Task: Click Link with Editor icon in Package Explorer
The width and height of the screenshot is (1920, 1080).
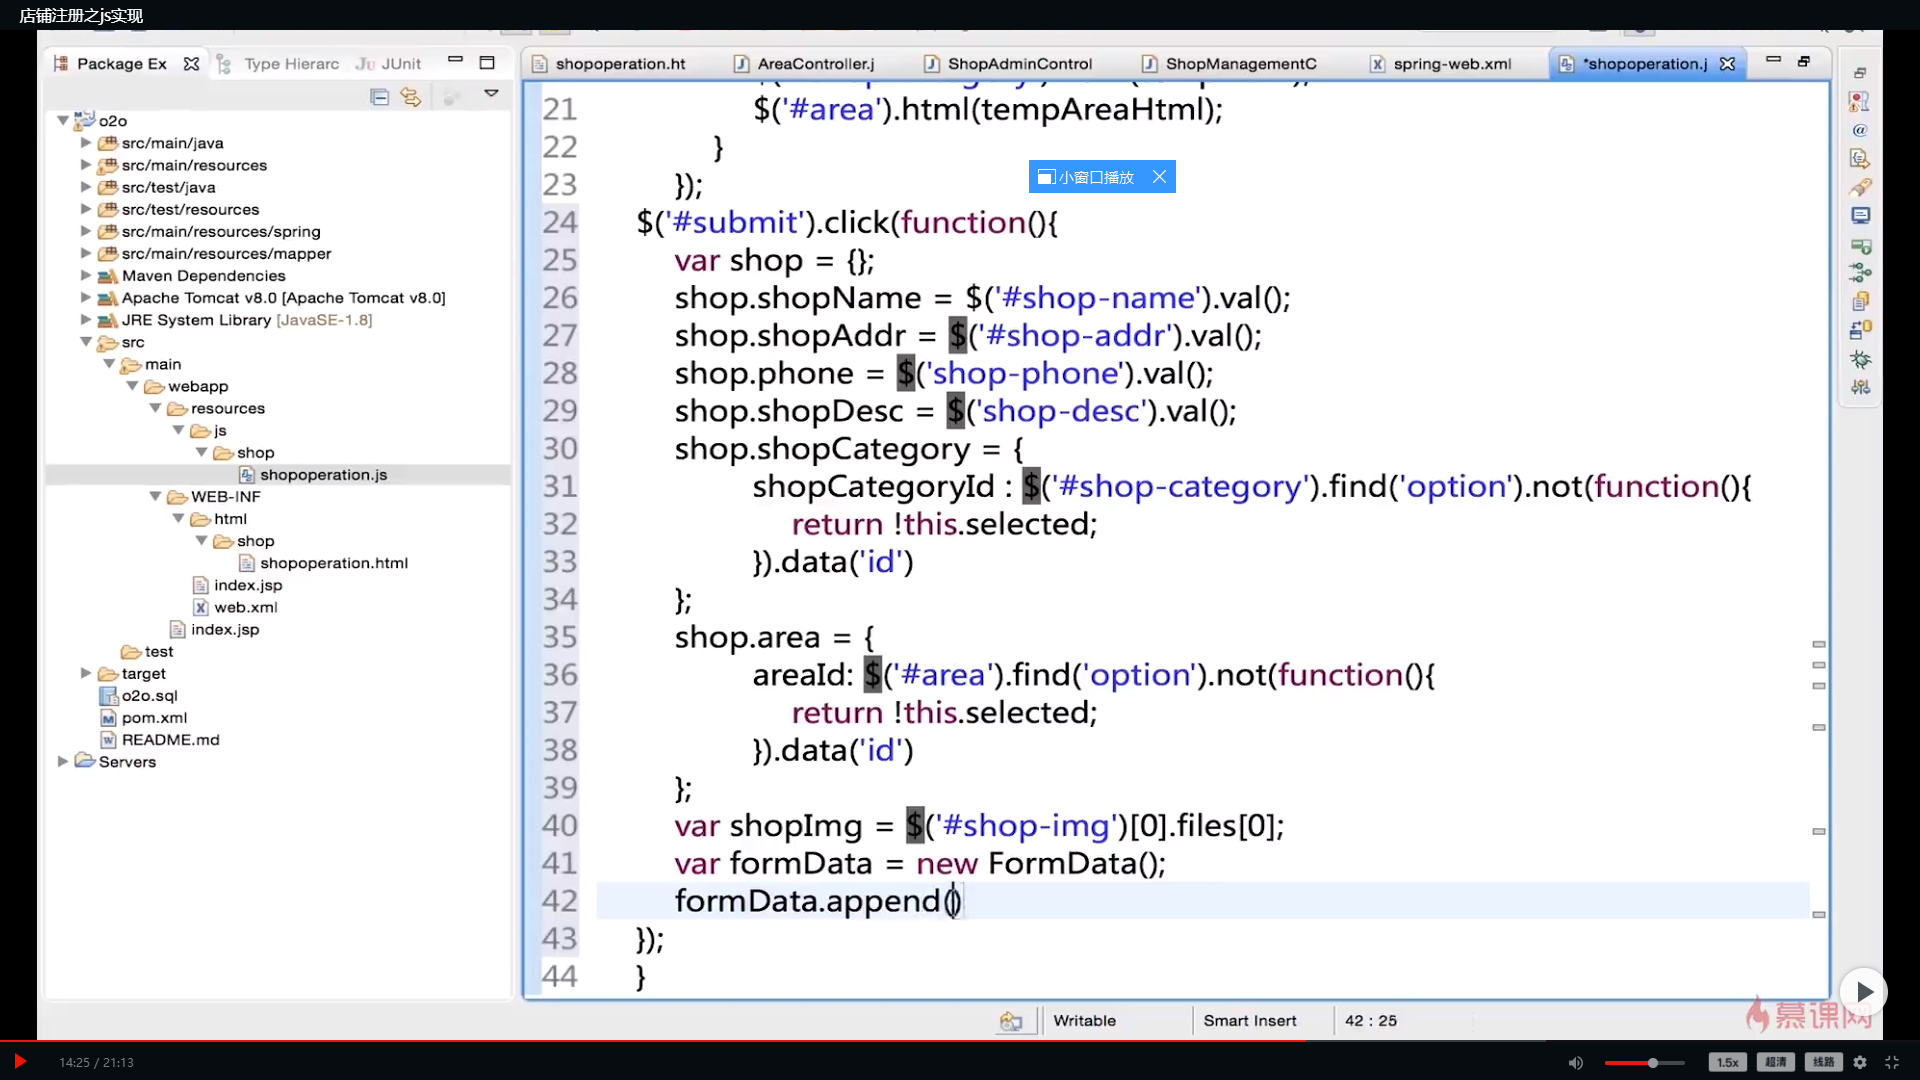Action: pyautogui.click(x=410, y=97)
